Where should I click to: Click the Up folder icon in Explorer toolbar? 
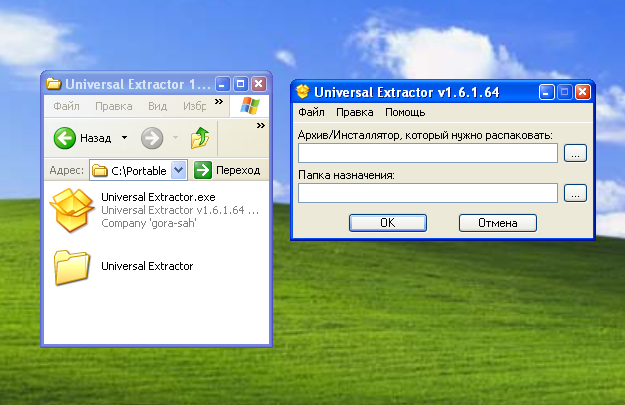point(200,138)
